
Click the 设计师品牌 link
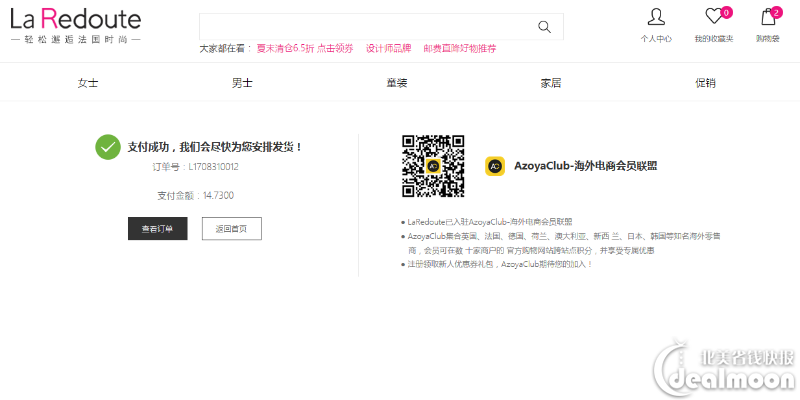[x=388, y=48]
